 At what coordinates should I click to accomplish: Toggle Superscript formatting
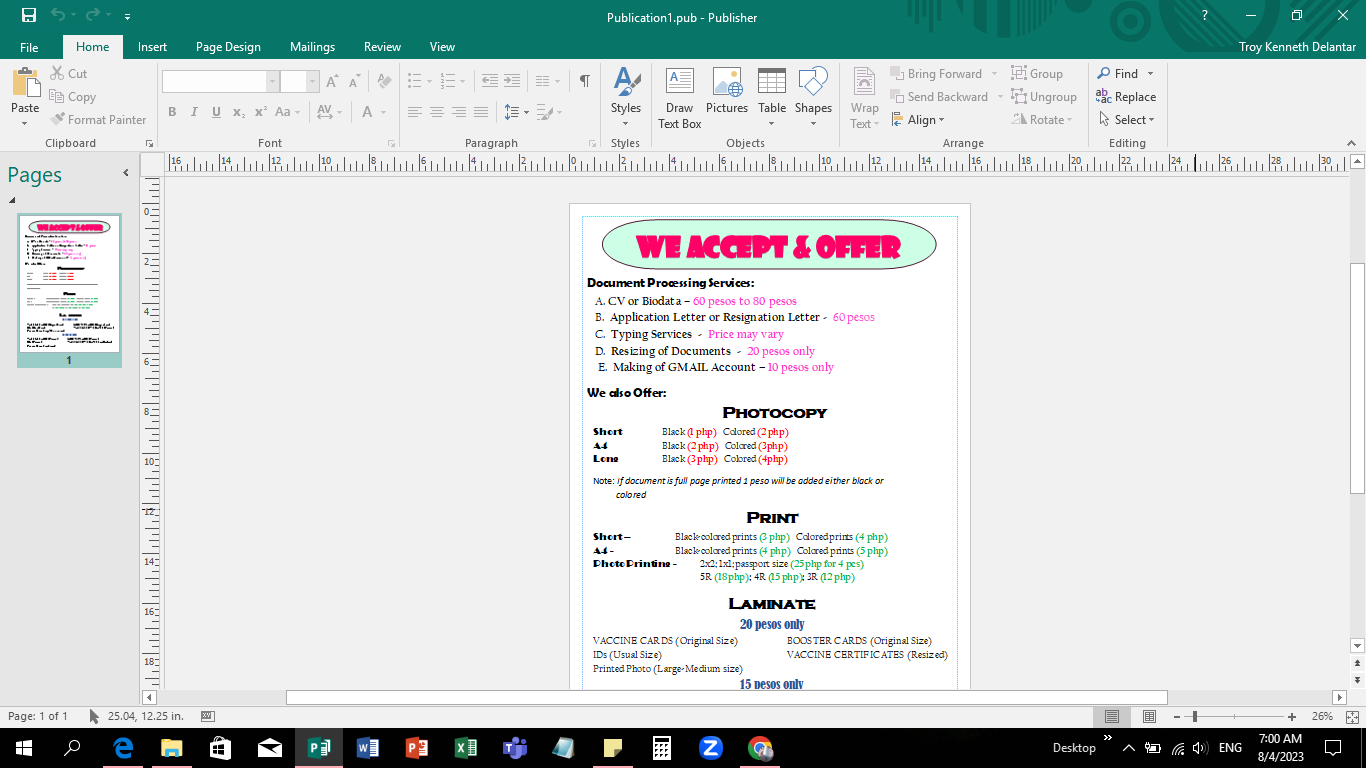pos(260,112)
